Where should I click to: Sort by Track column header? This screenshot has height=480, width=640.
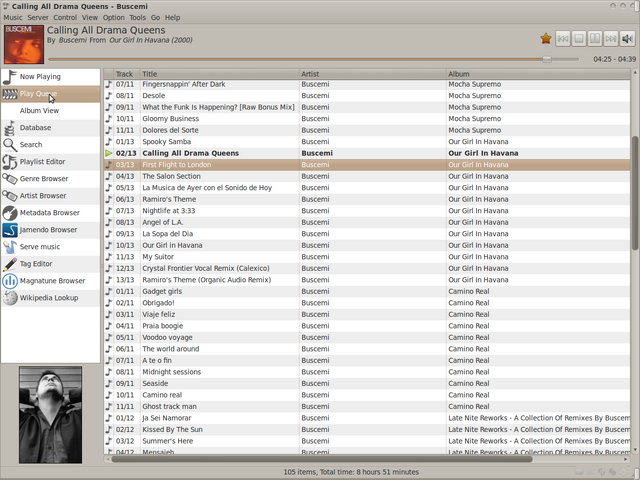tap(127, 74)
